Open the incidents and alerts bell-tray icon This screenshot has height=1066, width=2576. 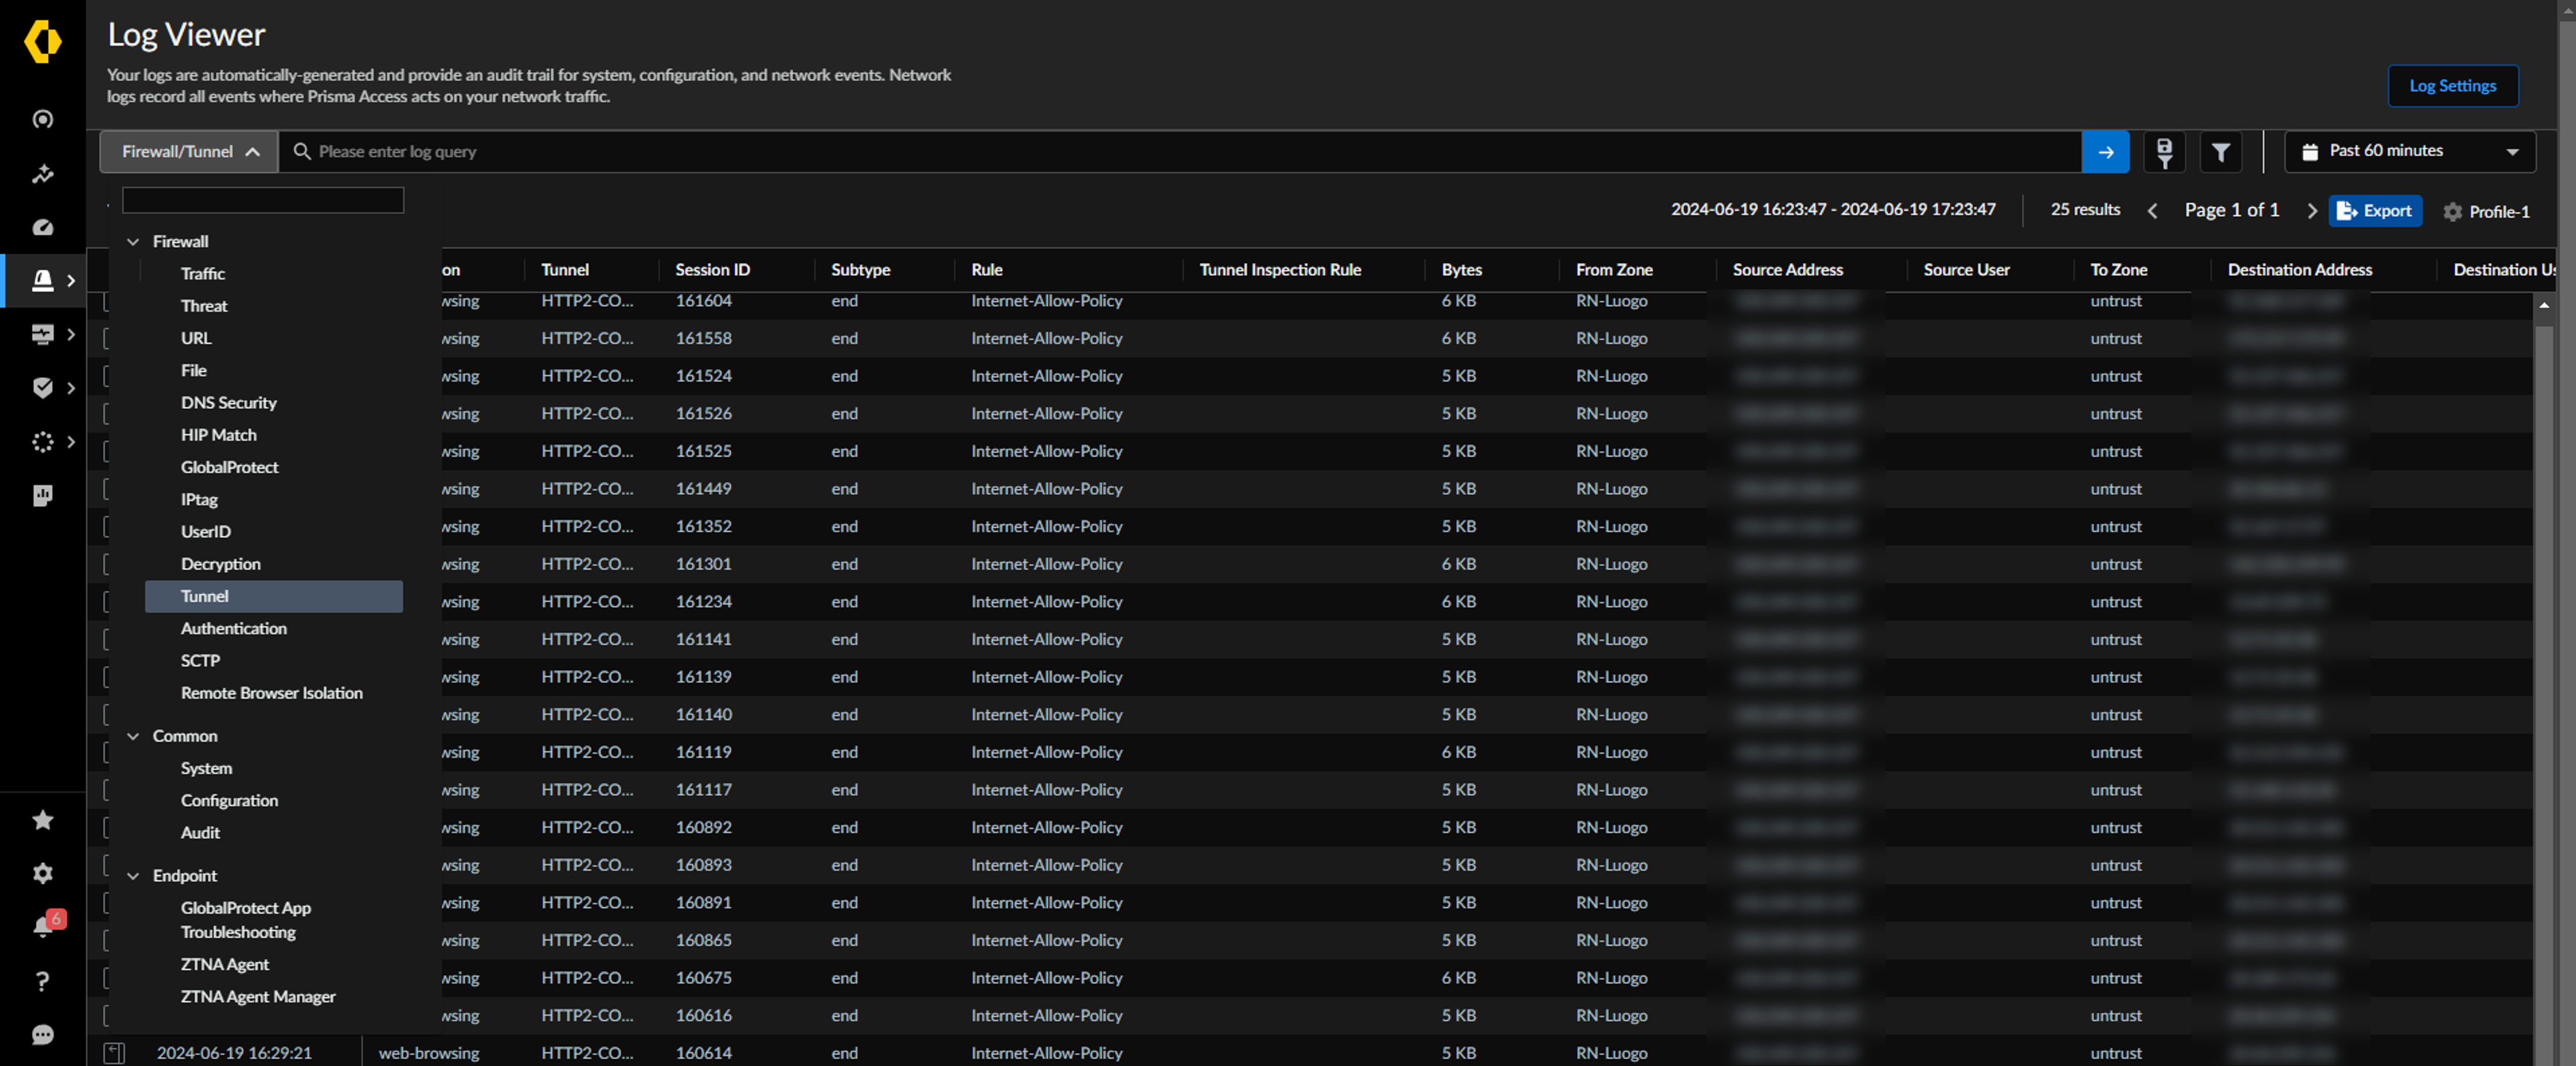pos(42,280)
